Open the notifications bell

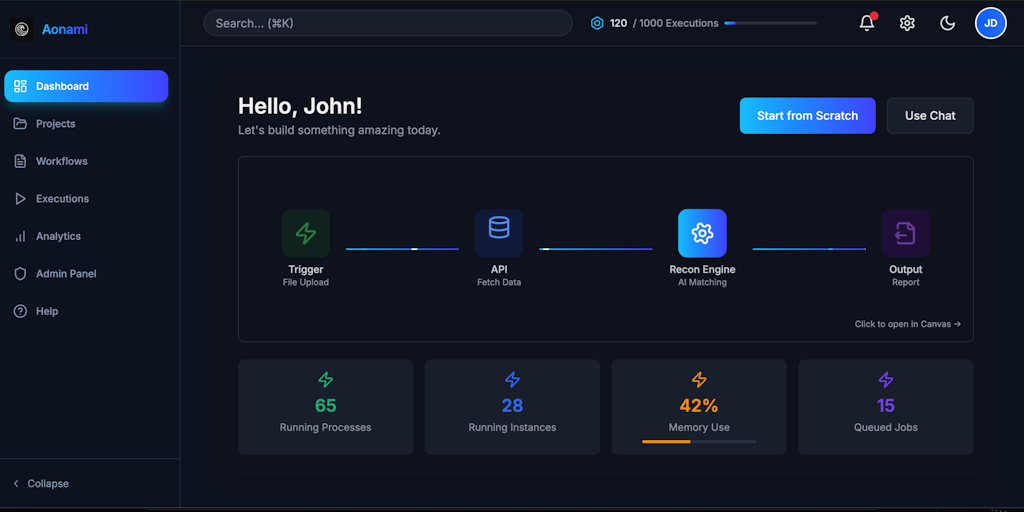[x=867, y=23]
